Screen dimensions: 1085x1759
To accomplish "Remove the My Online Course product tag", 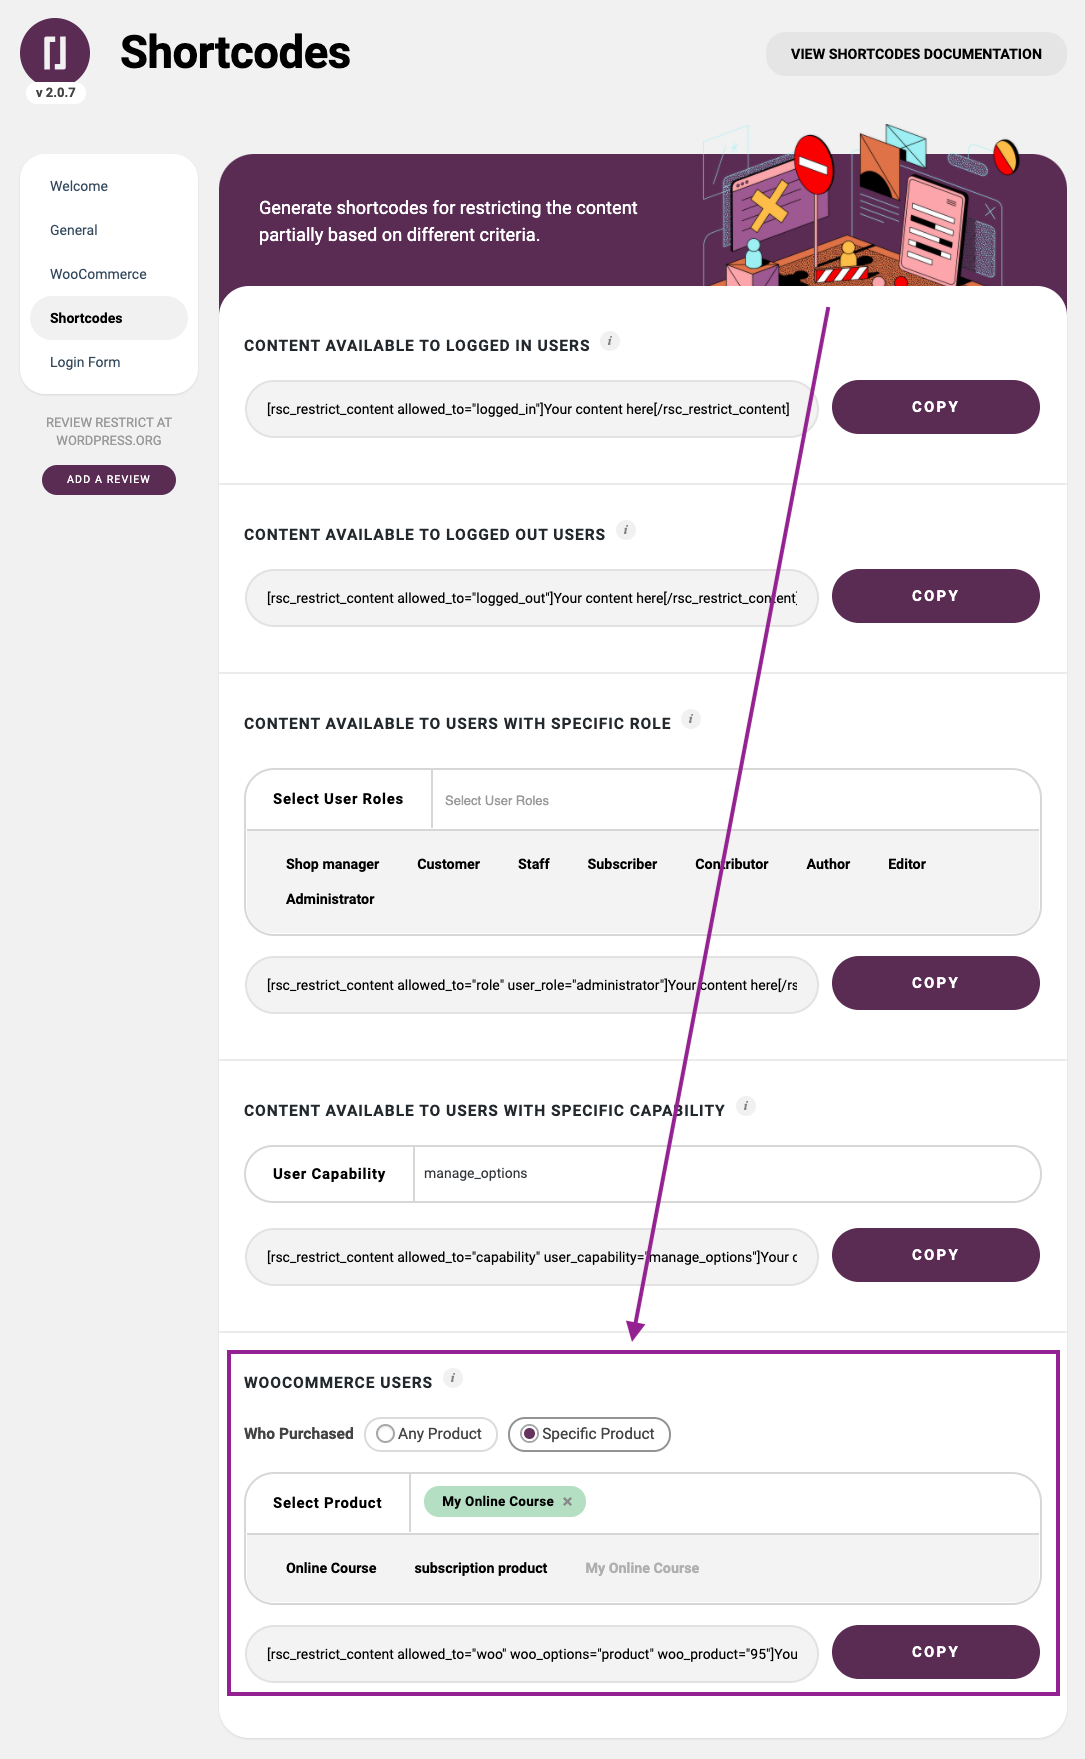I will point(567,1502).
